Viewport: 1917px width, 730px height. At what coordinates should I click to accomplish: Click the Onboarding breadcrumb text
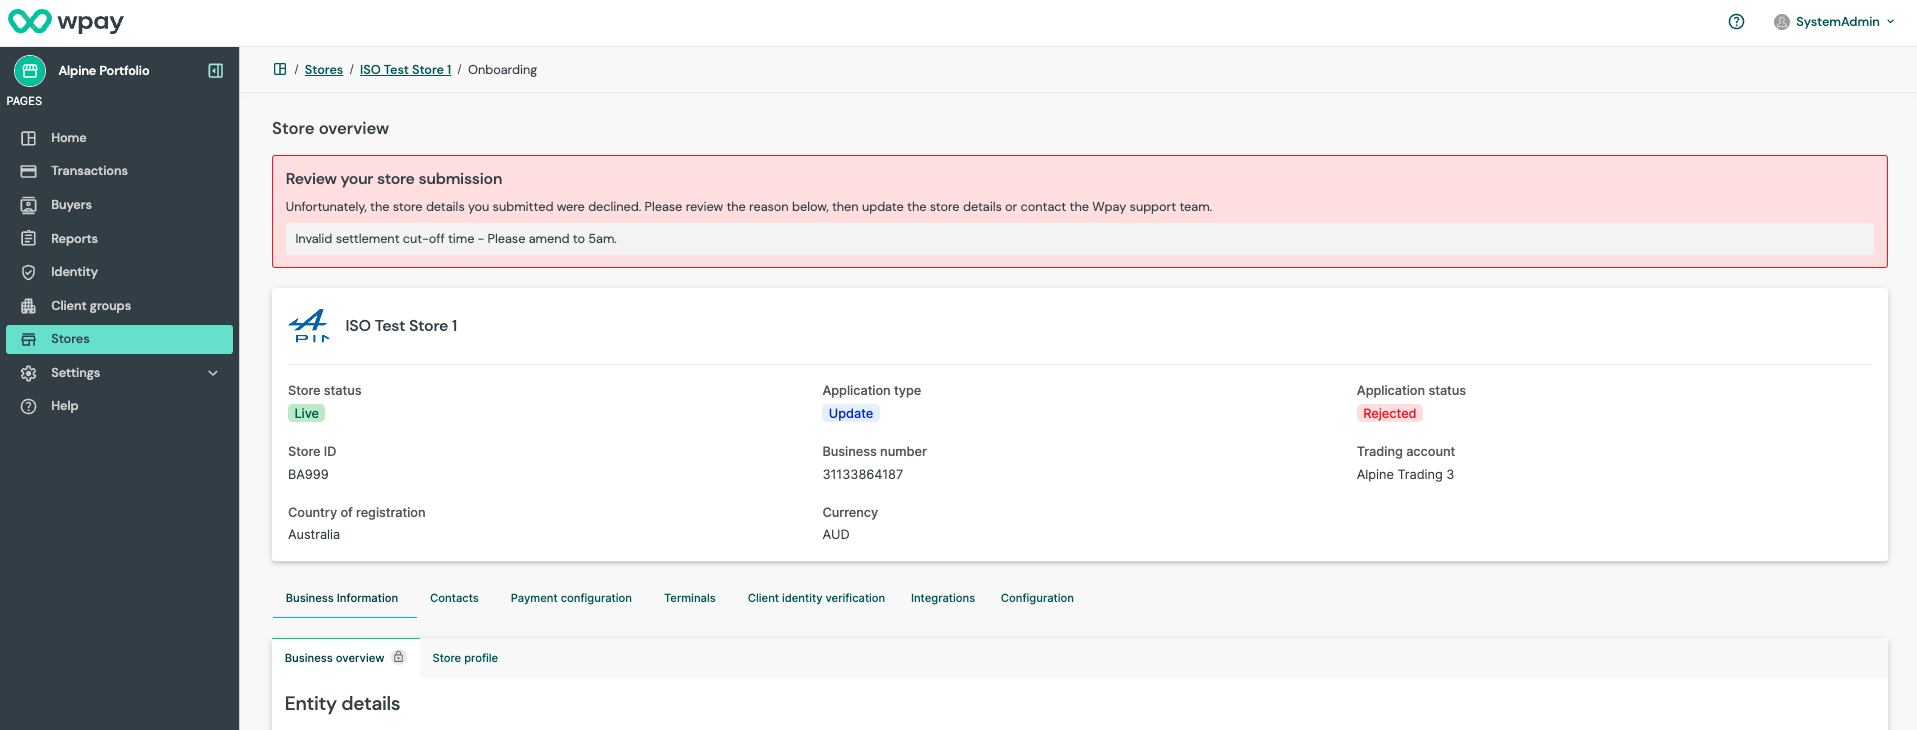coord(502,70)
